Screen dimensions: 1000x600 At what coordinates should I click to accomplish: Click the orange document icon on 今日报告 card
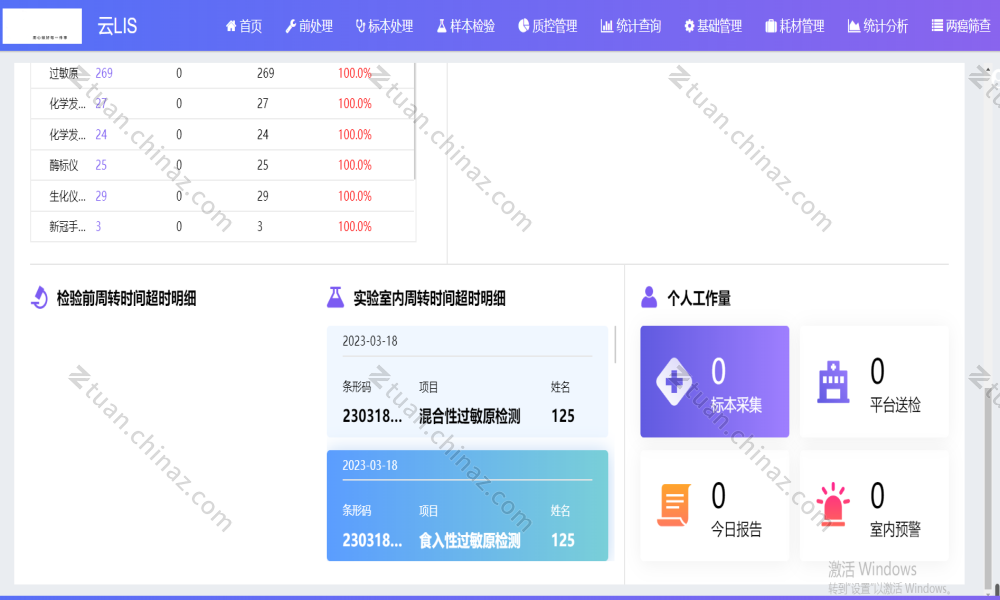(674, 505)
